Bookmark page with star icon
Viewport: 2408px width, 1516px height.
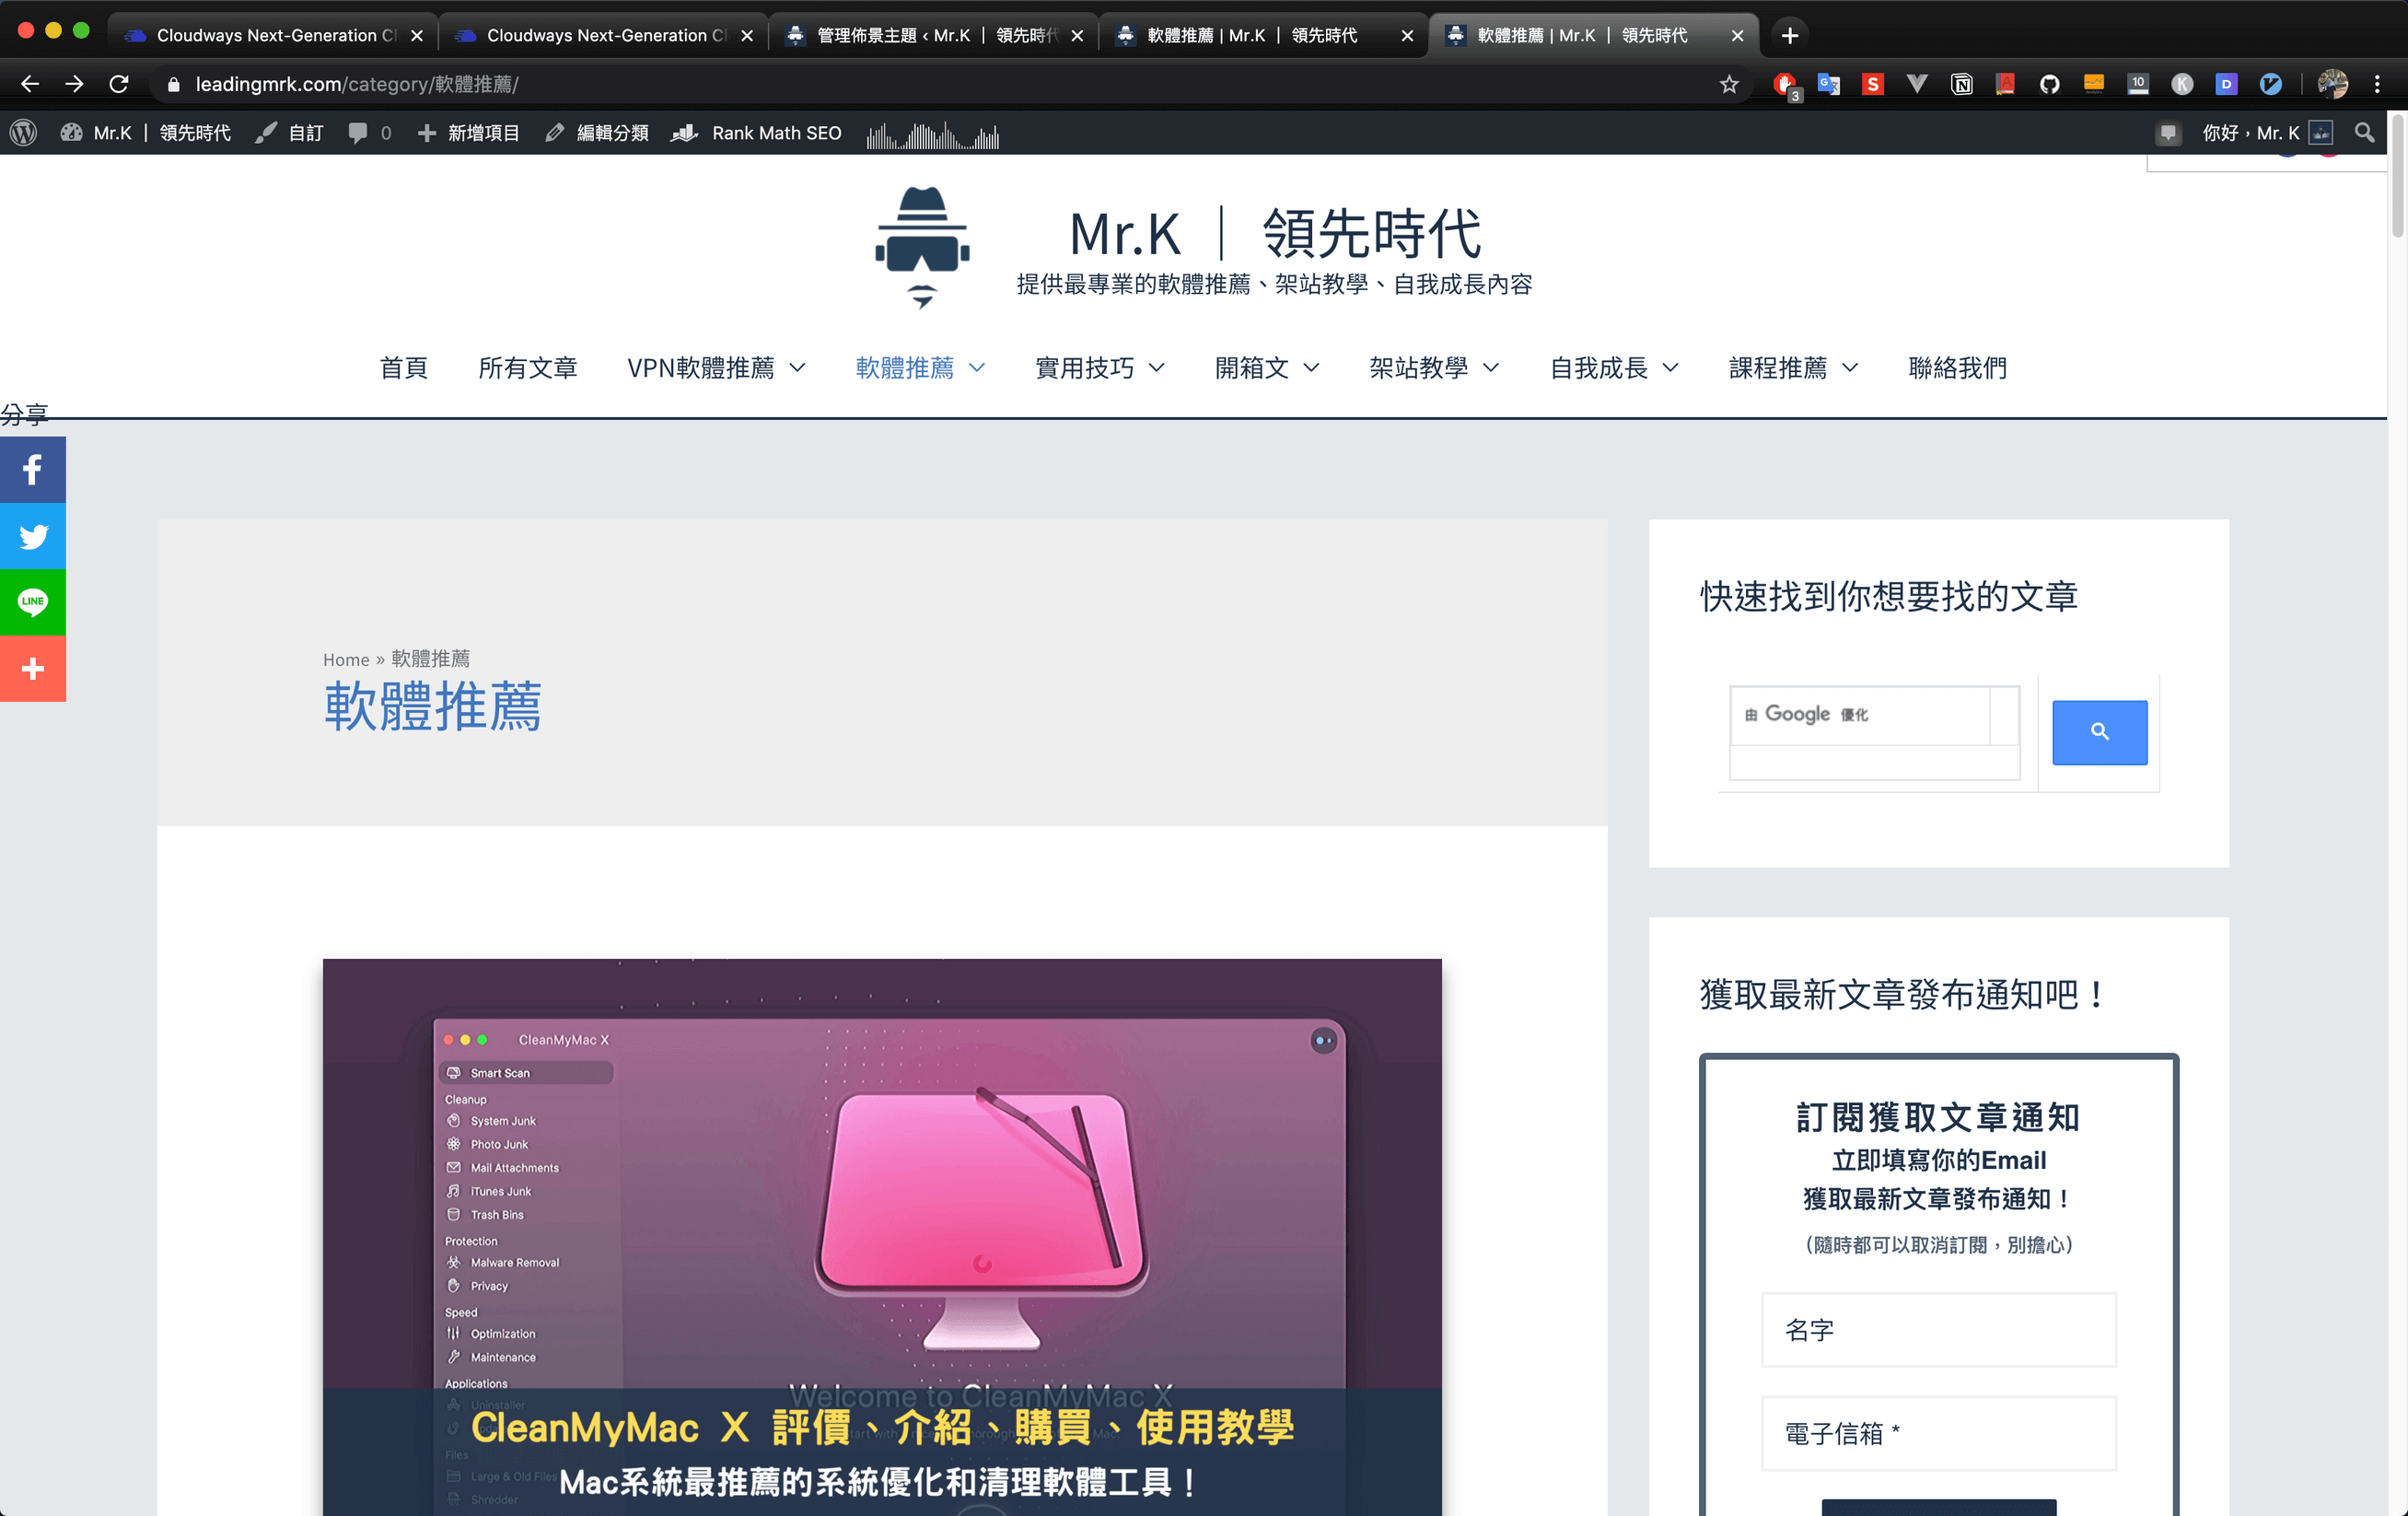(1729, 84)
